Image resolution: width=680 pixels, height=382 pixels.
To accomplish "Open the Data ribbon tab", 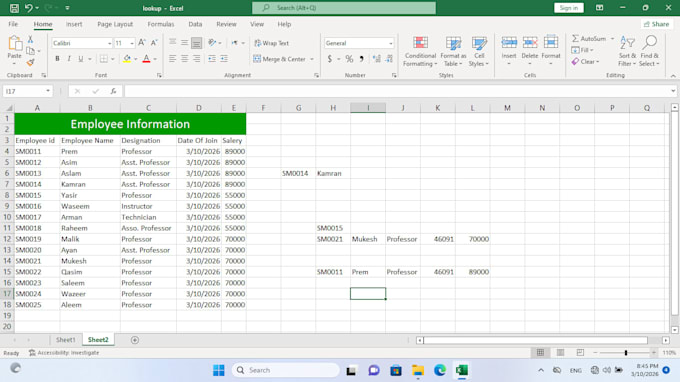I will tap(195, 24).
